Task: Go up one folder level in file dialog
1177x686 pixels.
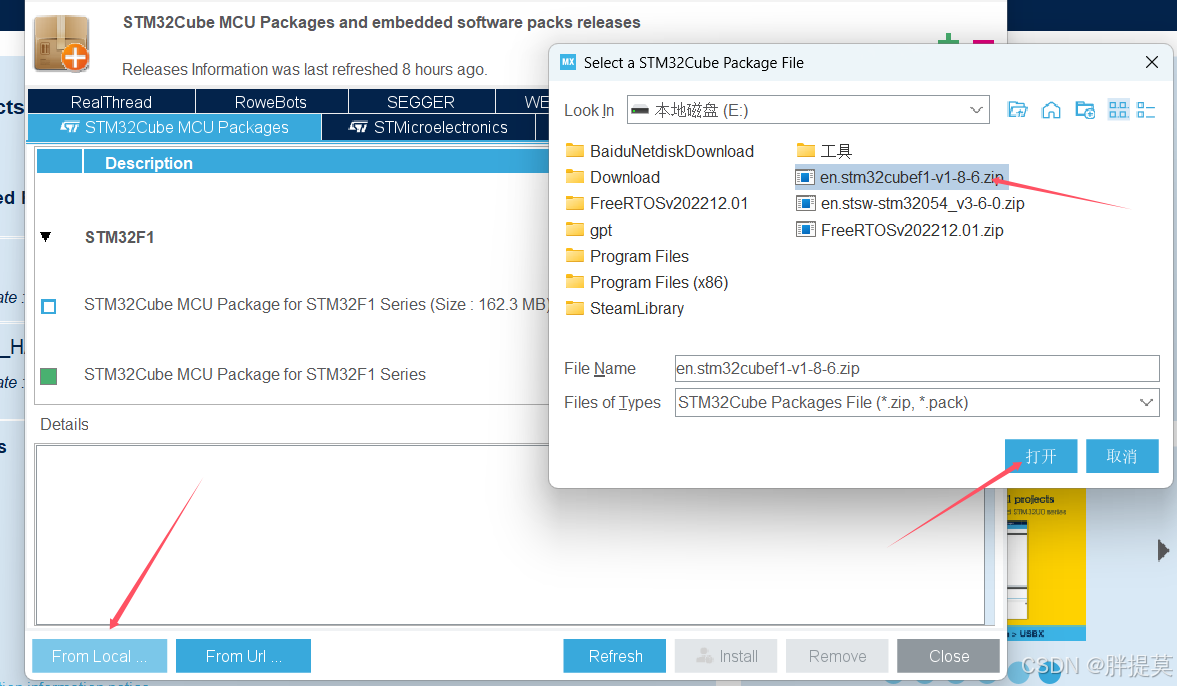Action: tap(1017, 110)
